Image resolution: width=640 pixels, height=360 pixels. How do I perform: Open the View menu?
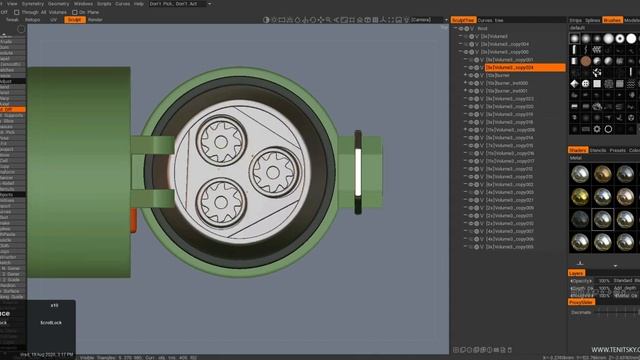coord(12,4)
